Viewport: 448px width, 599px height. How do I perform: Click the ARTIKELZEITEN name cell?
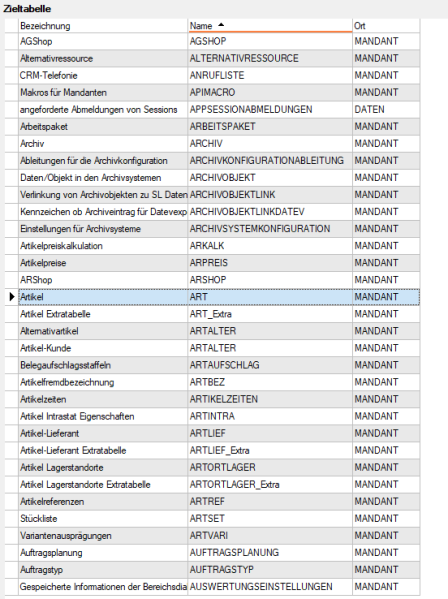pos(270,399)
